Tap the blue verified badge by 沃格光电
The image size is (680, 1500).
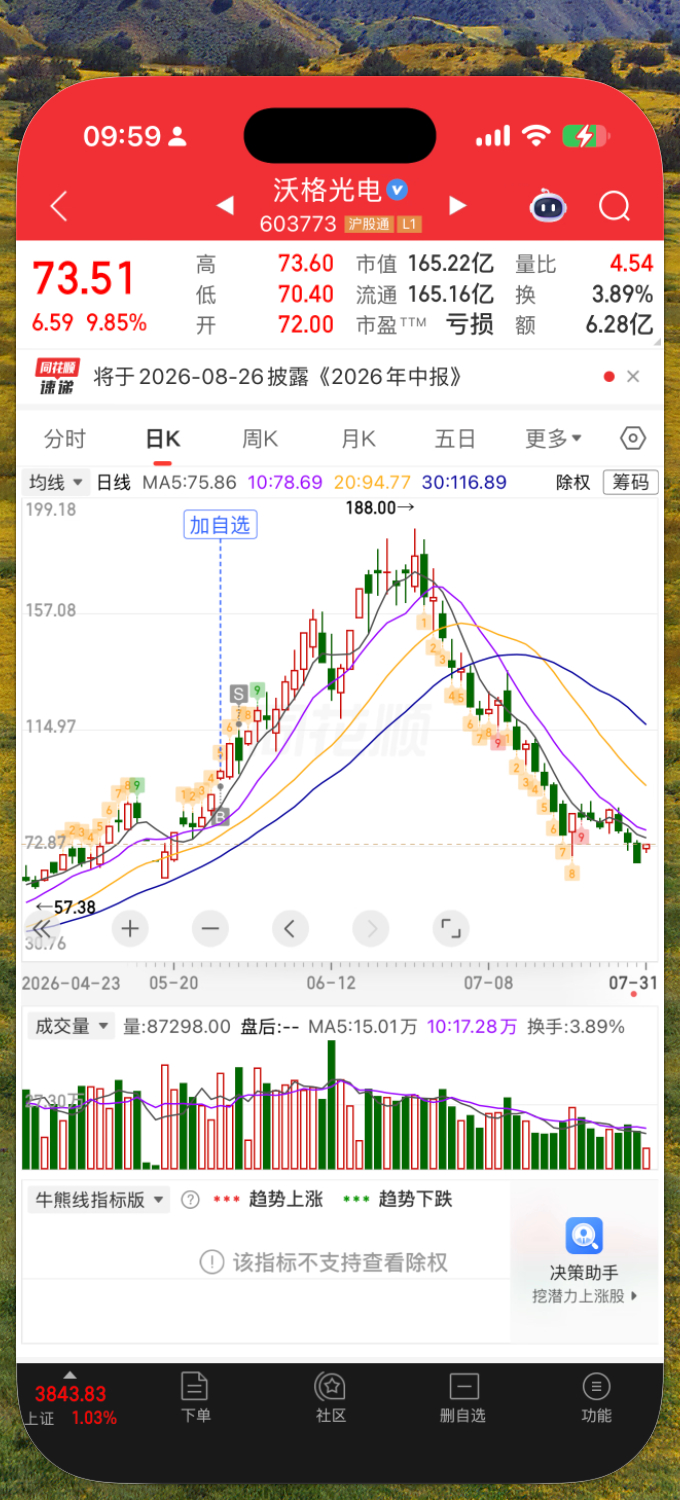(x=397, y=189)
